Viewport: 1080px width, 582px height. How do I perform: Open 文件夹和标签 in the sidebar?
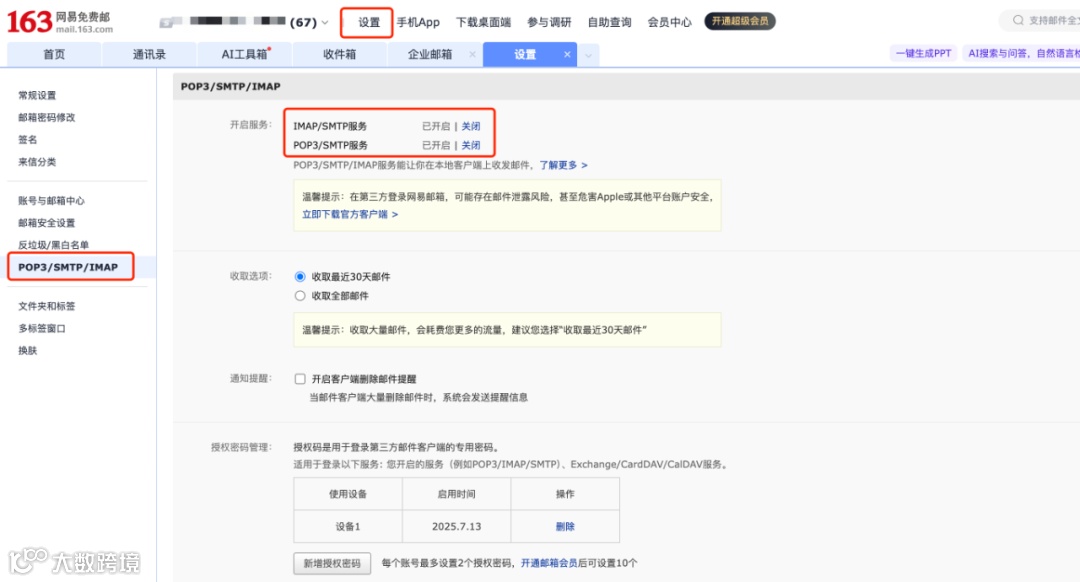click(47, 306)
